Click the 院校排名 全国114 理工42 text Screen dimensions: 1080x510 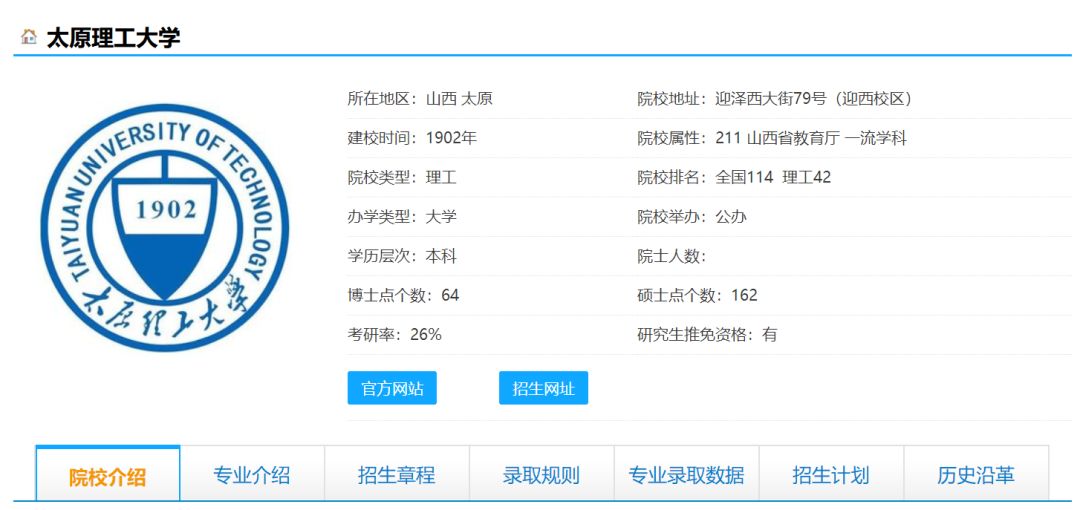click(734, 178)
